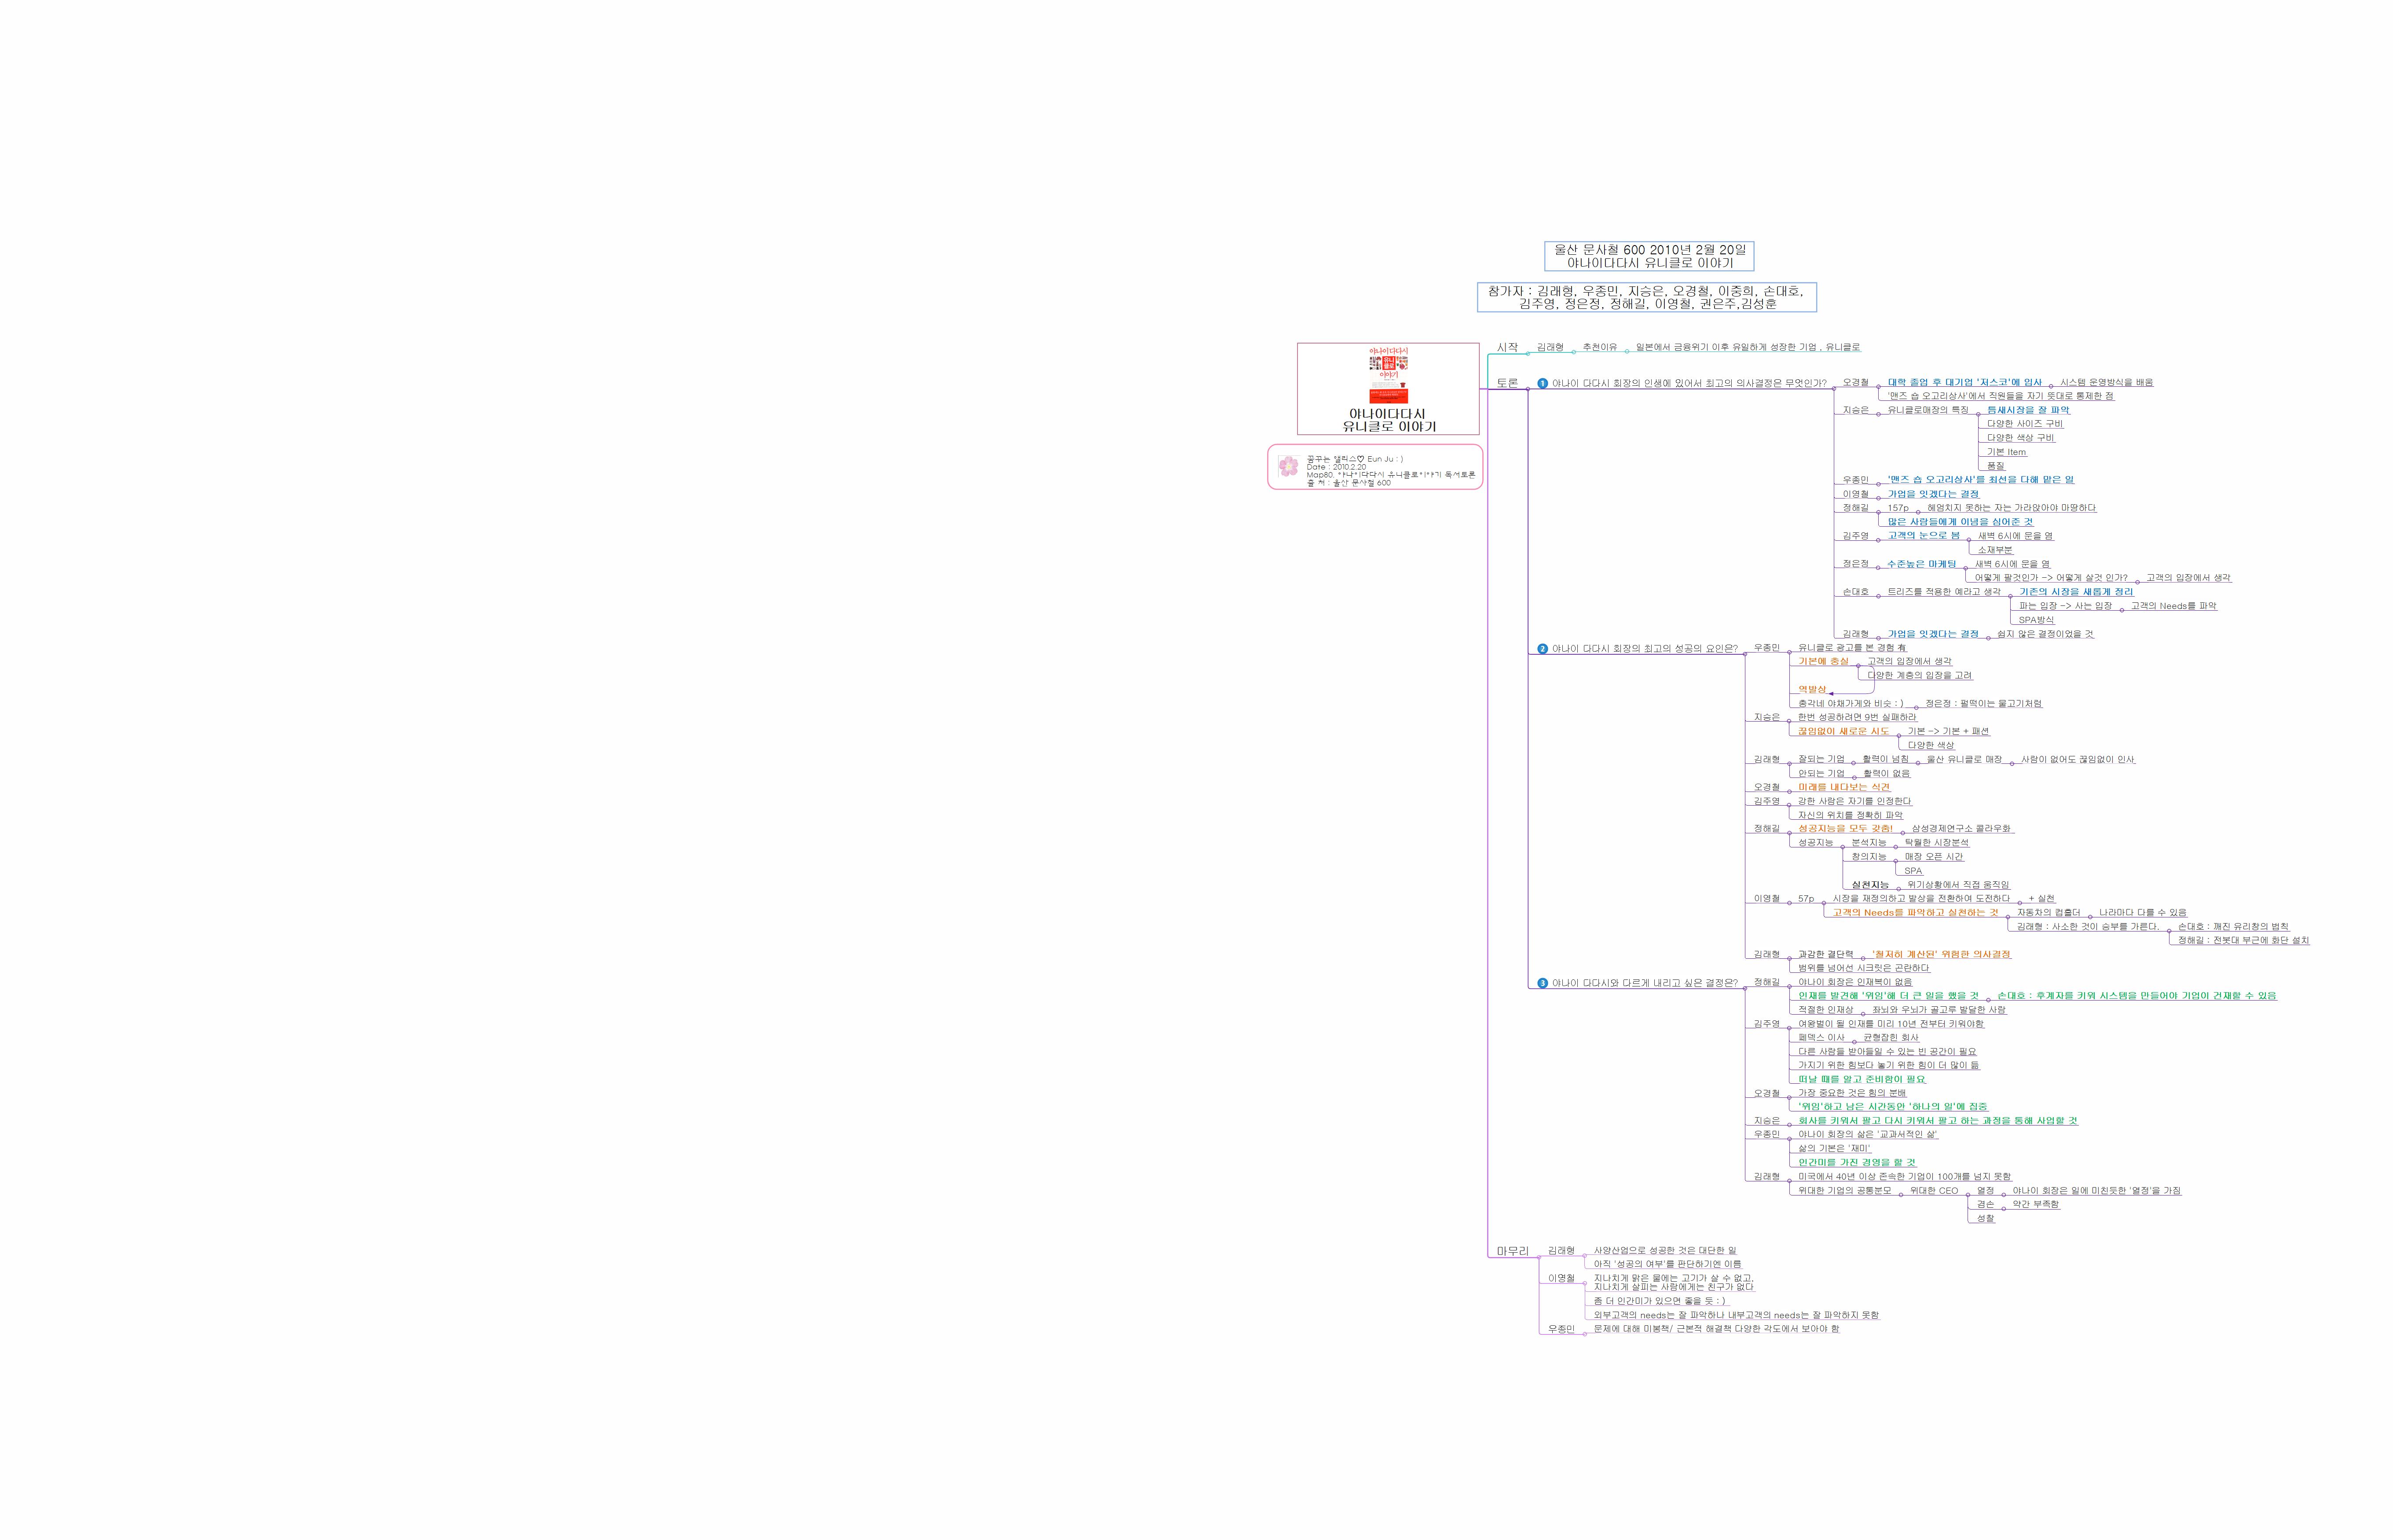Select the 페덱스 이사 node
The width and height of the screenshot is (2393, 1540).
click(x=1821, y=1037)
